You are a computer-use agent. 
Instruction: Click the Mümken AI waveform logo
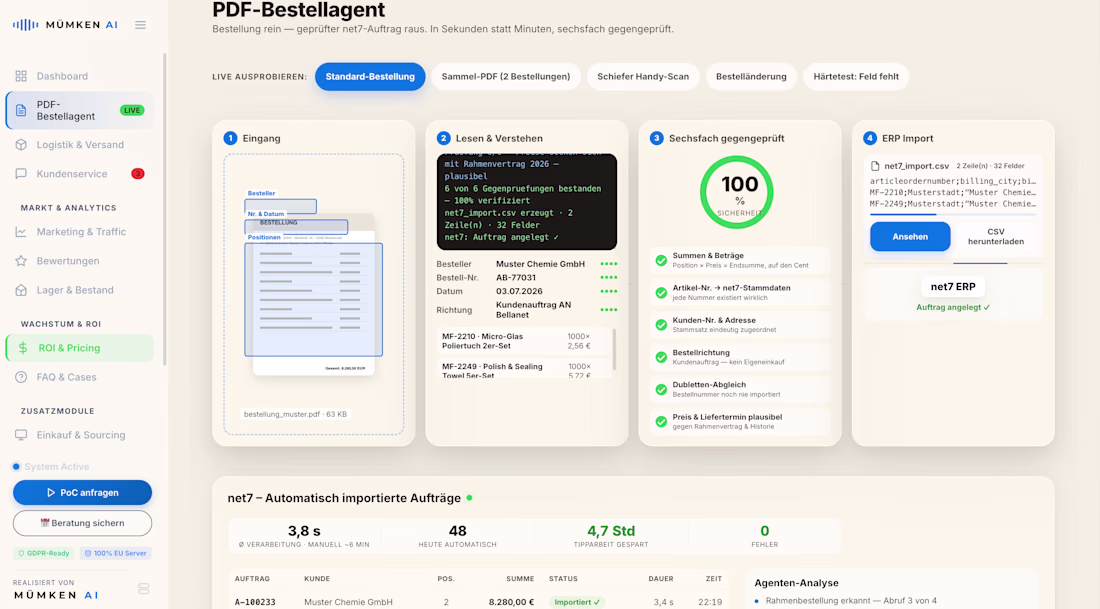pyautogui.click(x=26, y=25)
